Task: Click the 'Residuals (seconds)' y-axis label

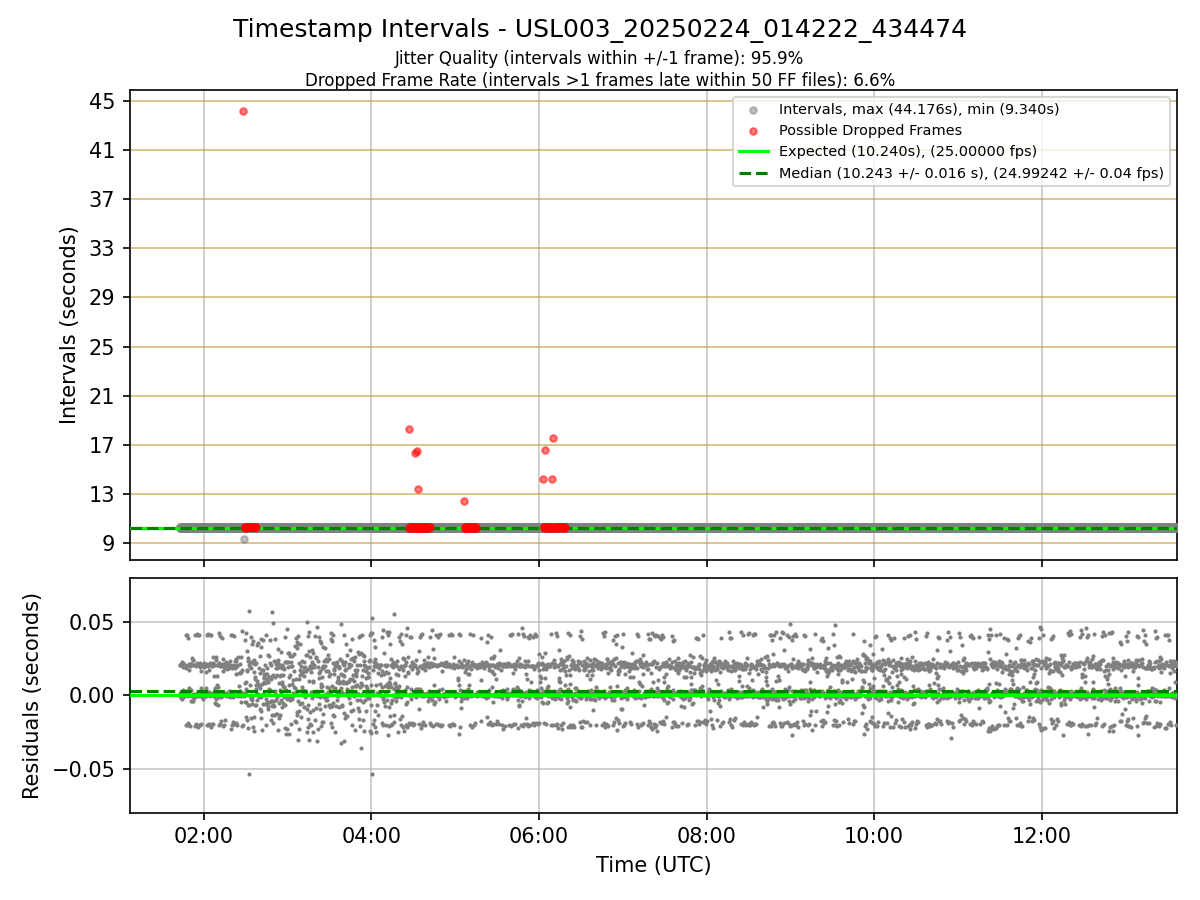Action: click(x=32, y=696)
